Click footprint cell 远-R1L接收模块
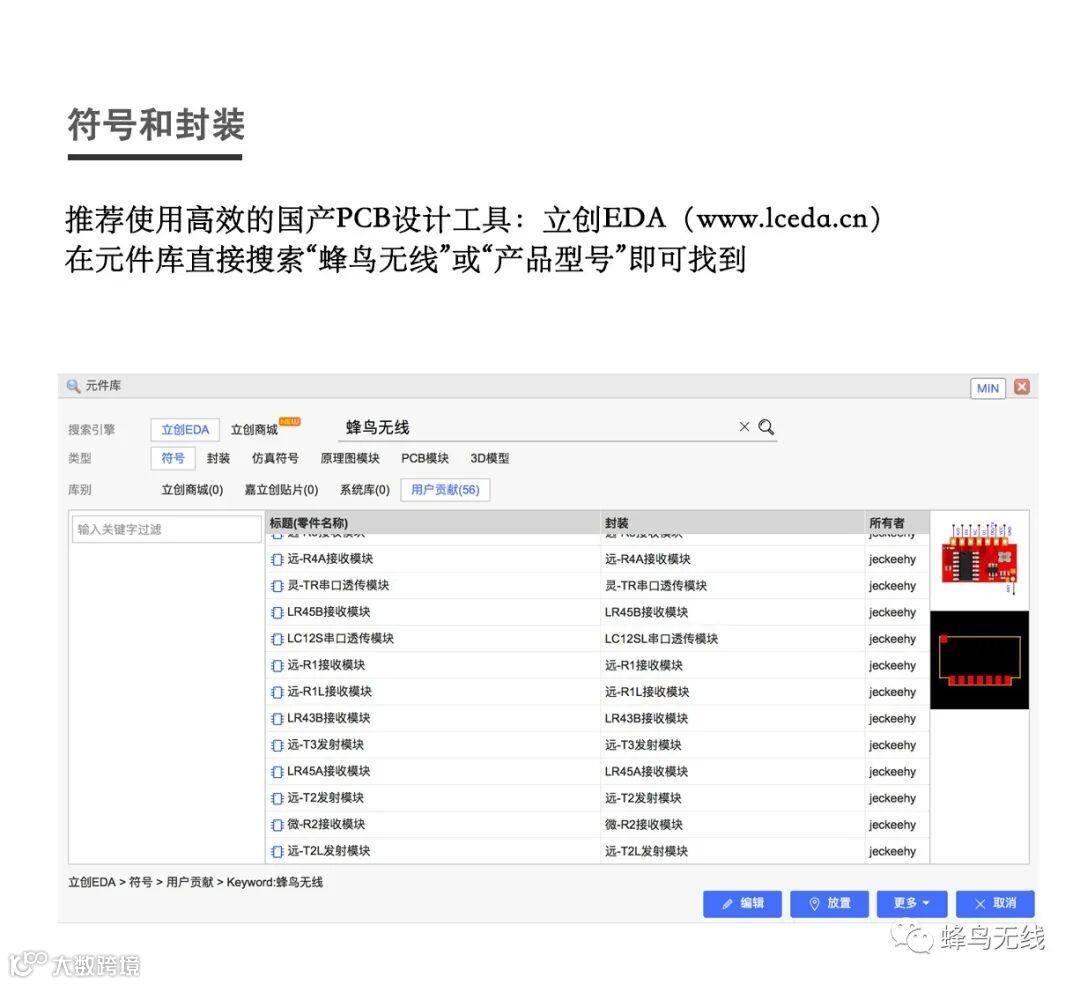 coord(647,692)
